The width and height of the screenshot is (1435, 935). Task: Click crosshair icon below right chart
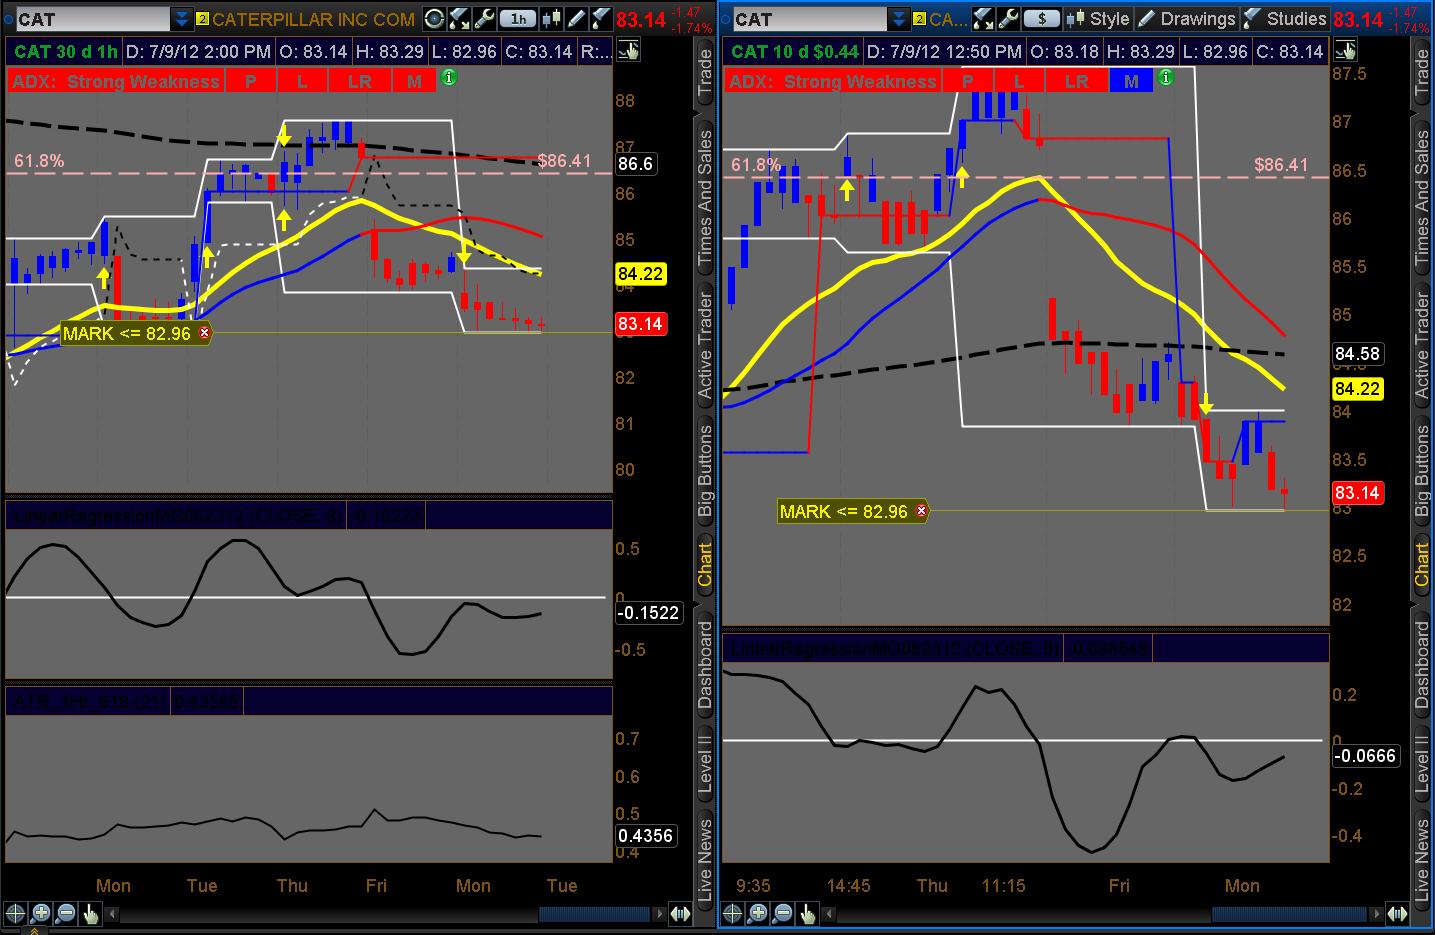pos(732,913)
